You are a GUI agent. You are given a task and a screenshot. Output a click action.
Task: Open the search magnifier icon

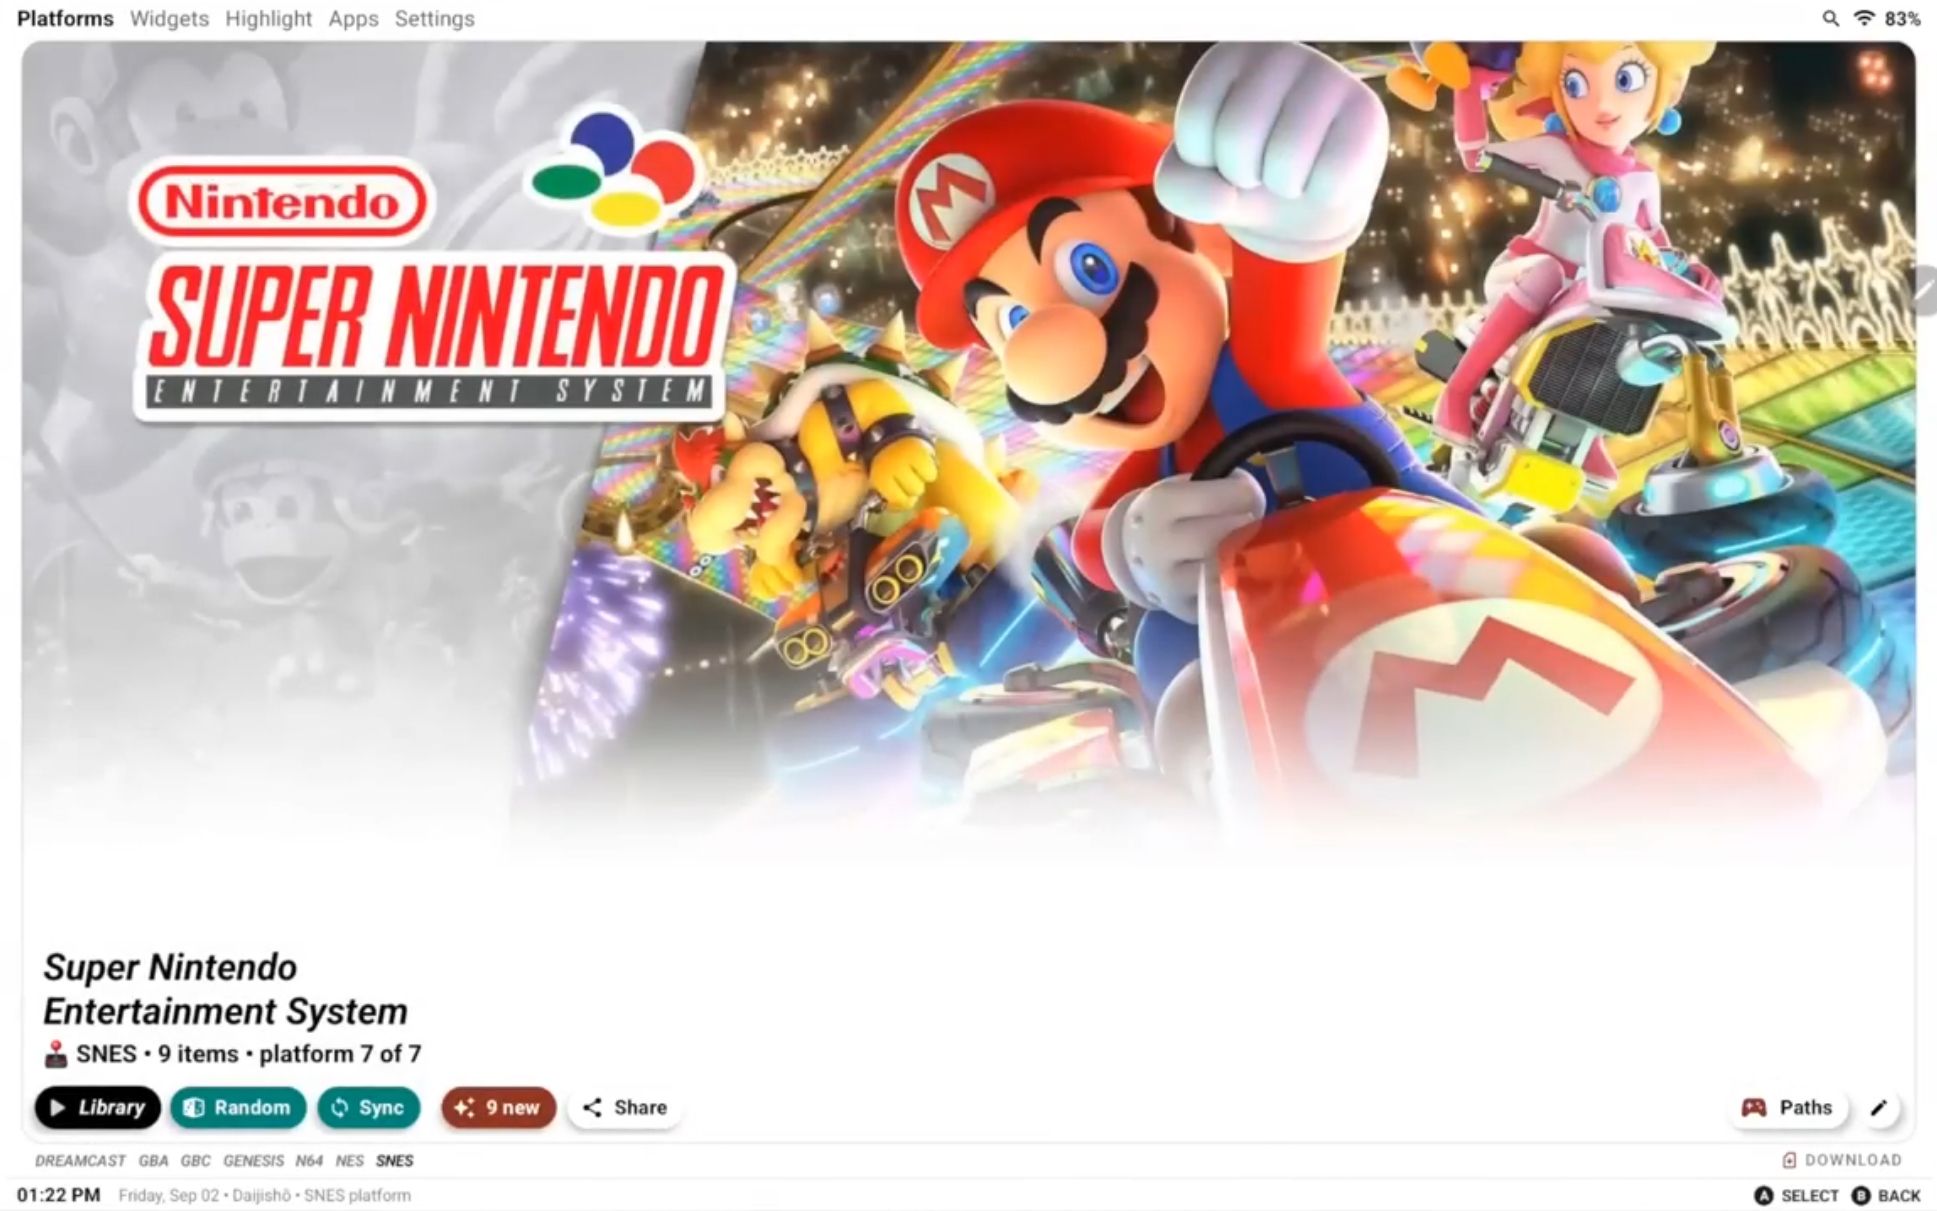tap(1830, 18)
